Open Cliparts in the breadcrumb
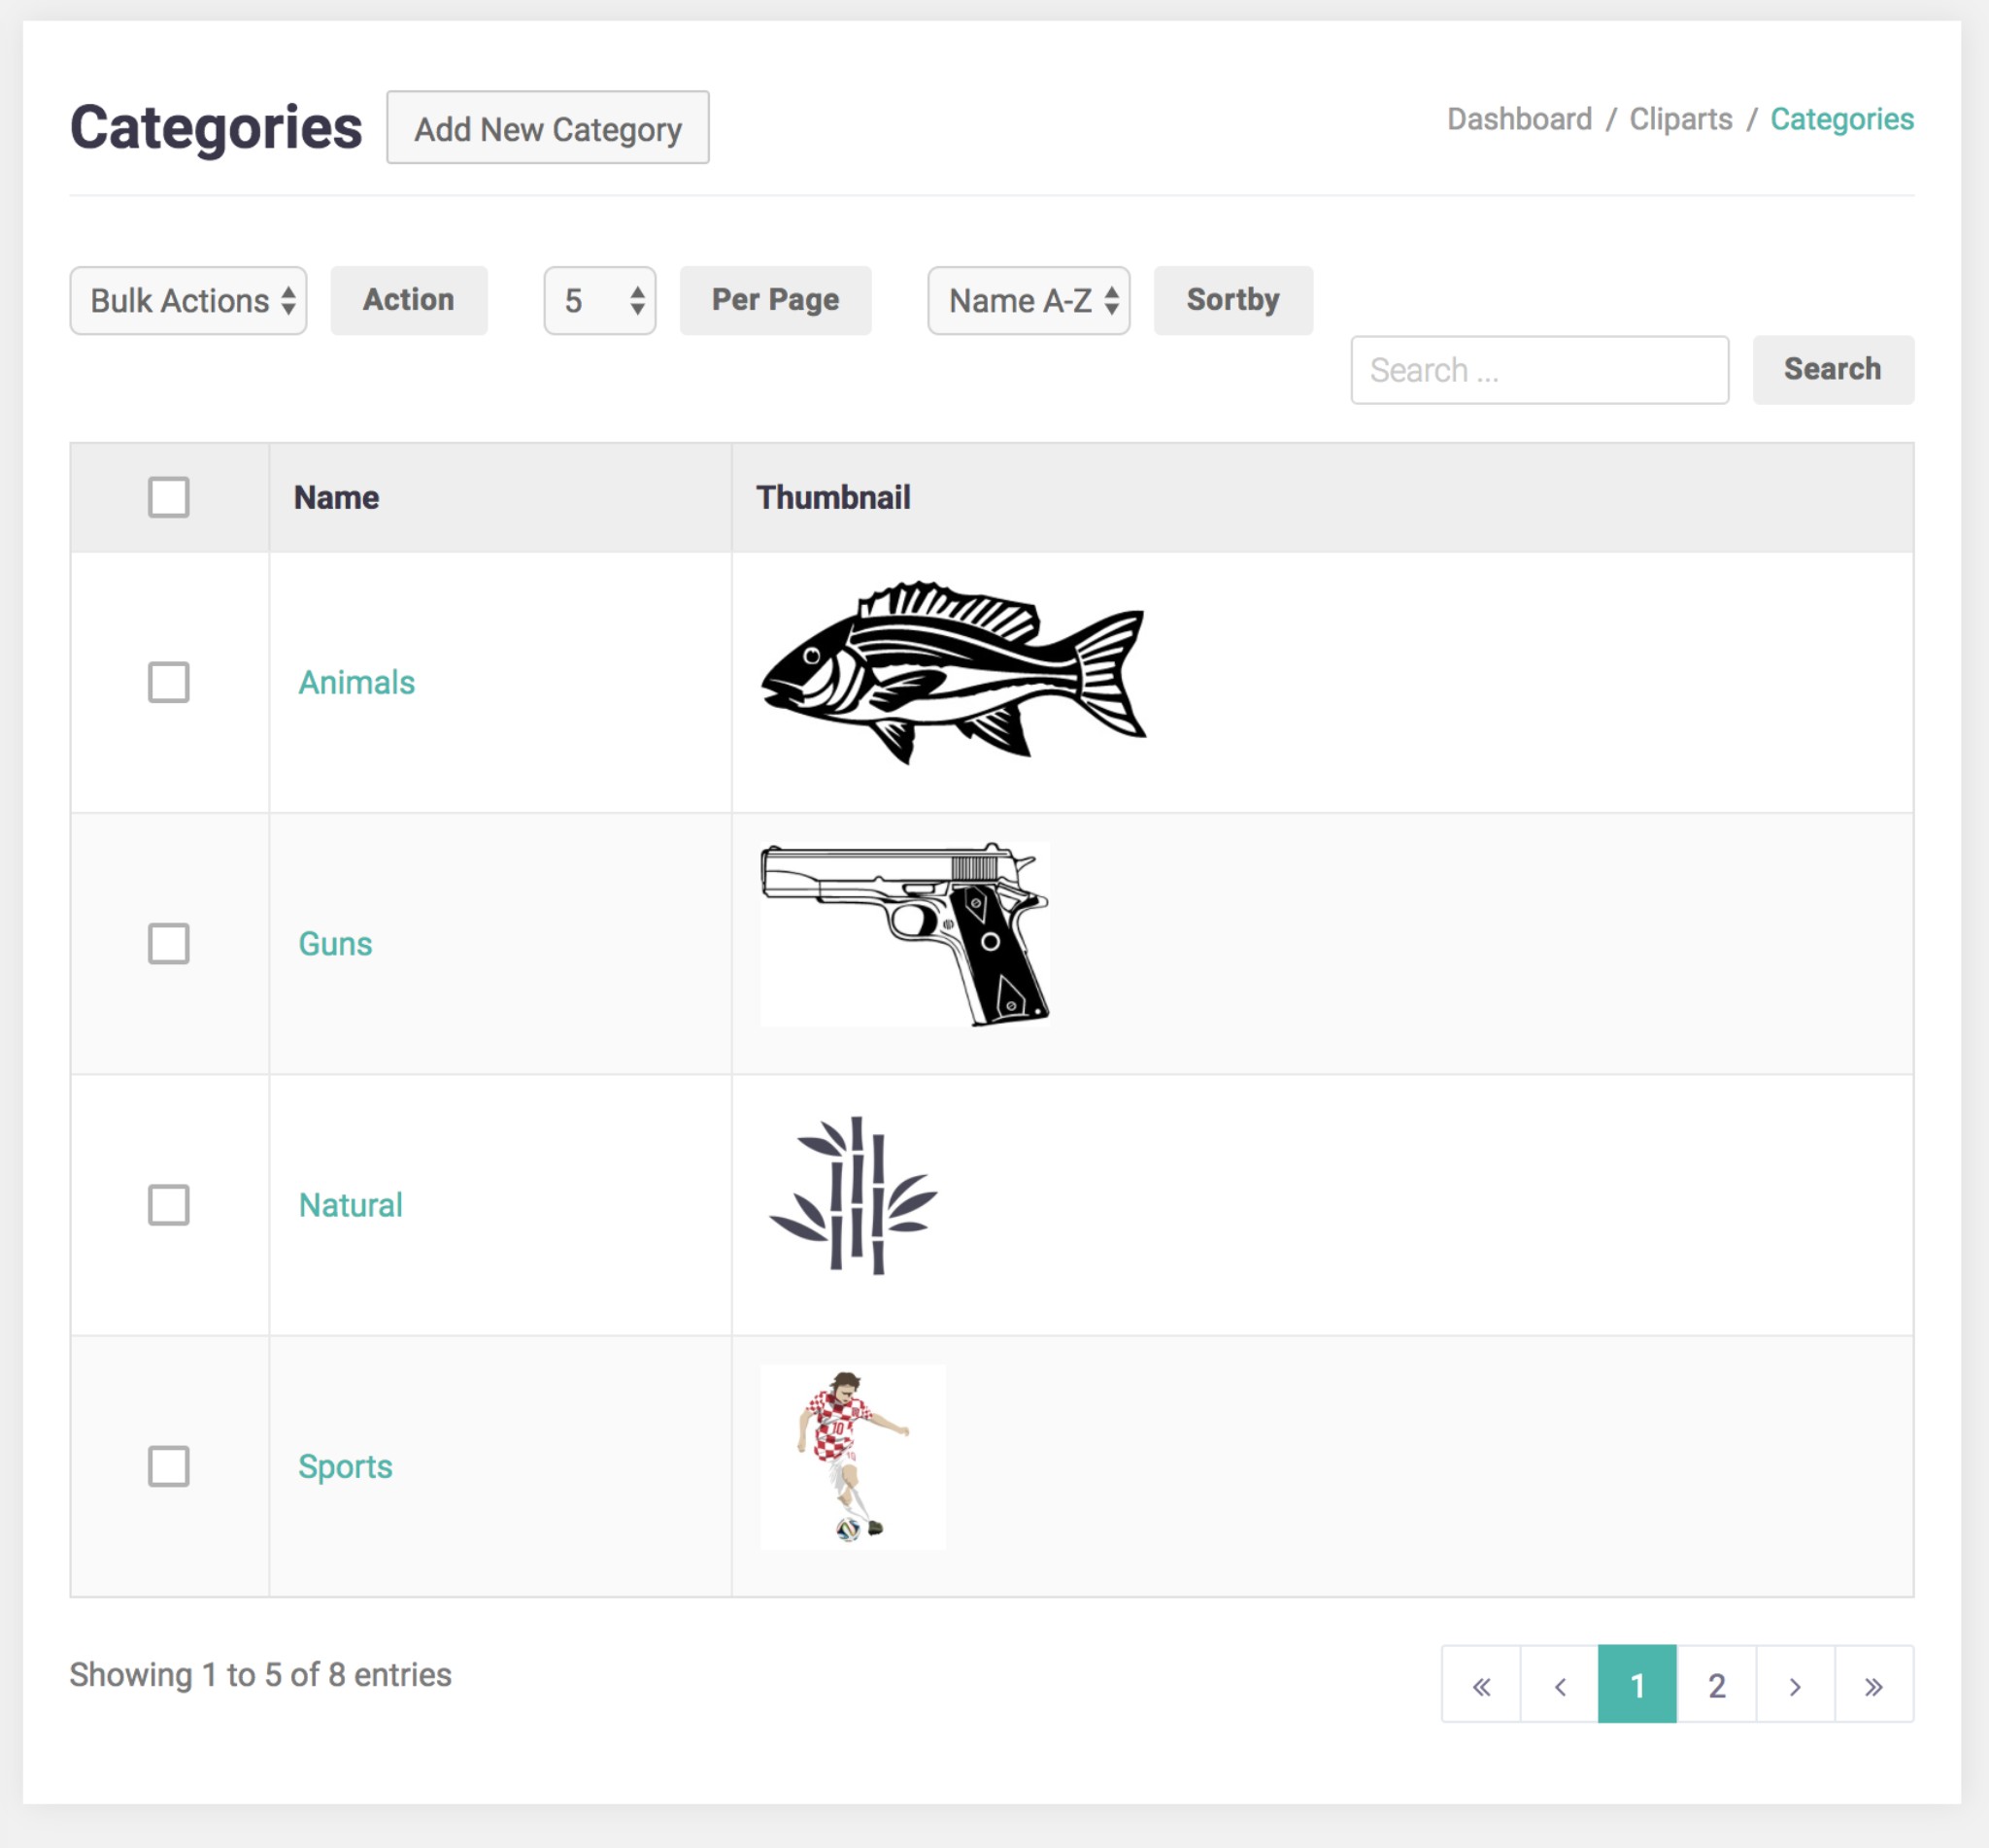 (1680, 119)
